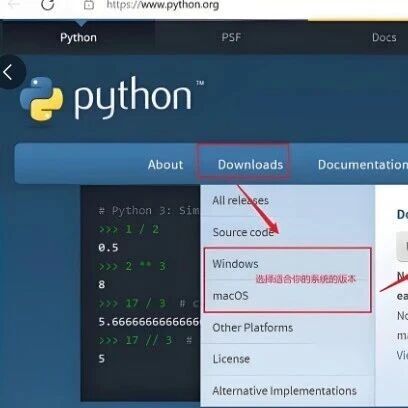Image resolution: width=408 pixels, height=408 pixels.
Task: Open the About menu
Action: (165, 165)
